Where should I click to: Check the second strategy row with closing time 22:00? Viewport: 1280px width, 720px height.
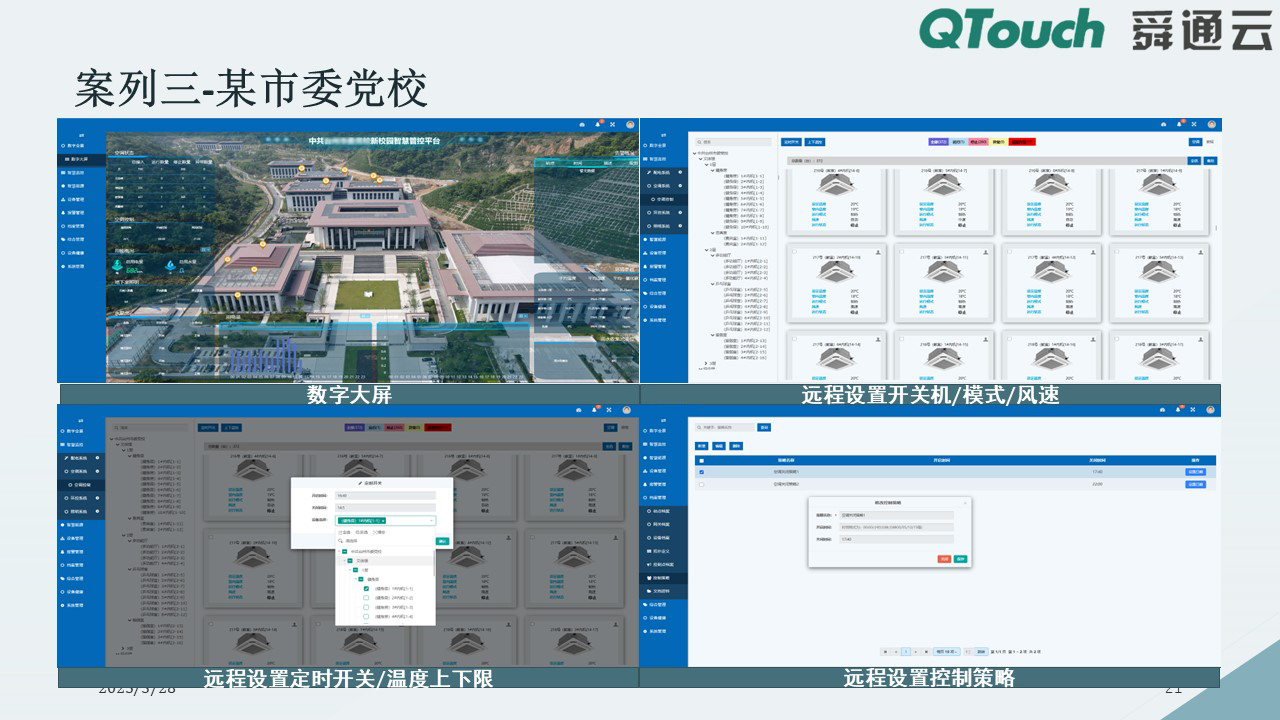(701, 485)
